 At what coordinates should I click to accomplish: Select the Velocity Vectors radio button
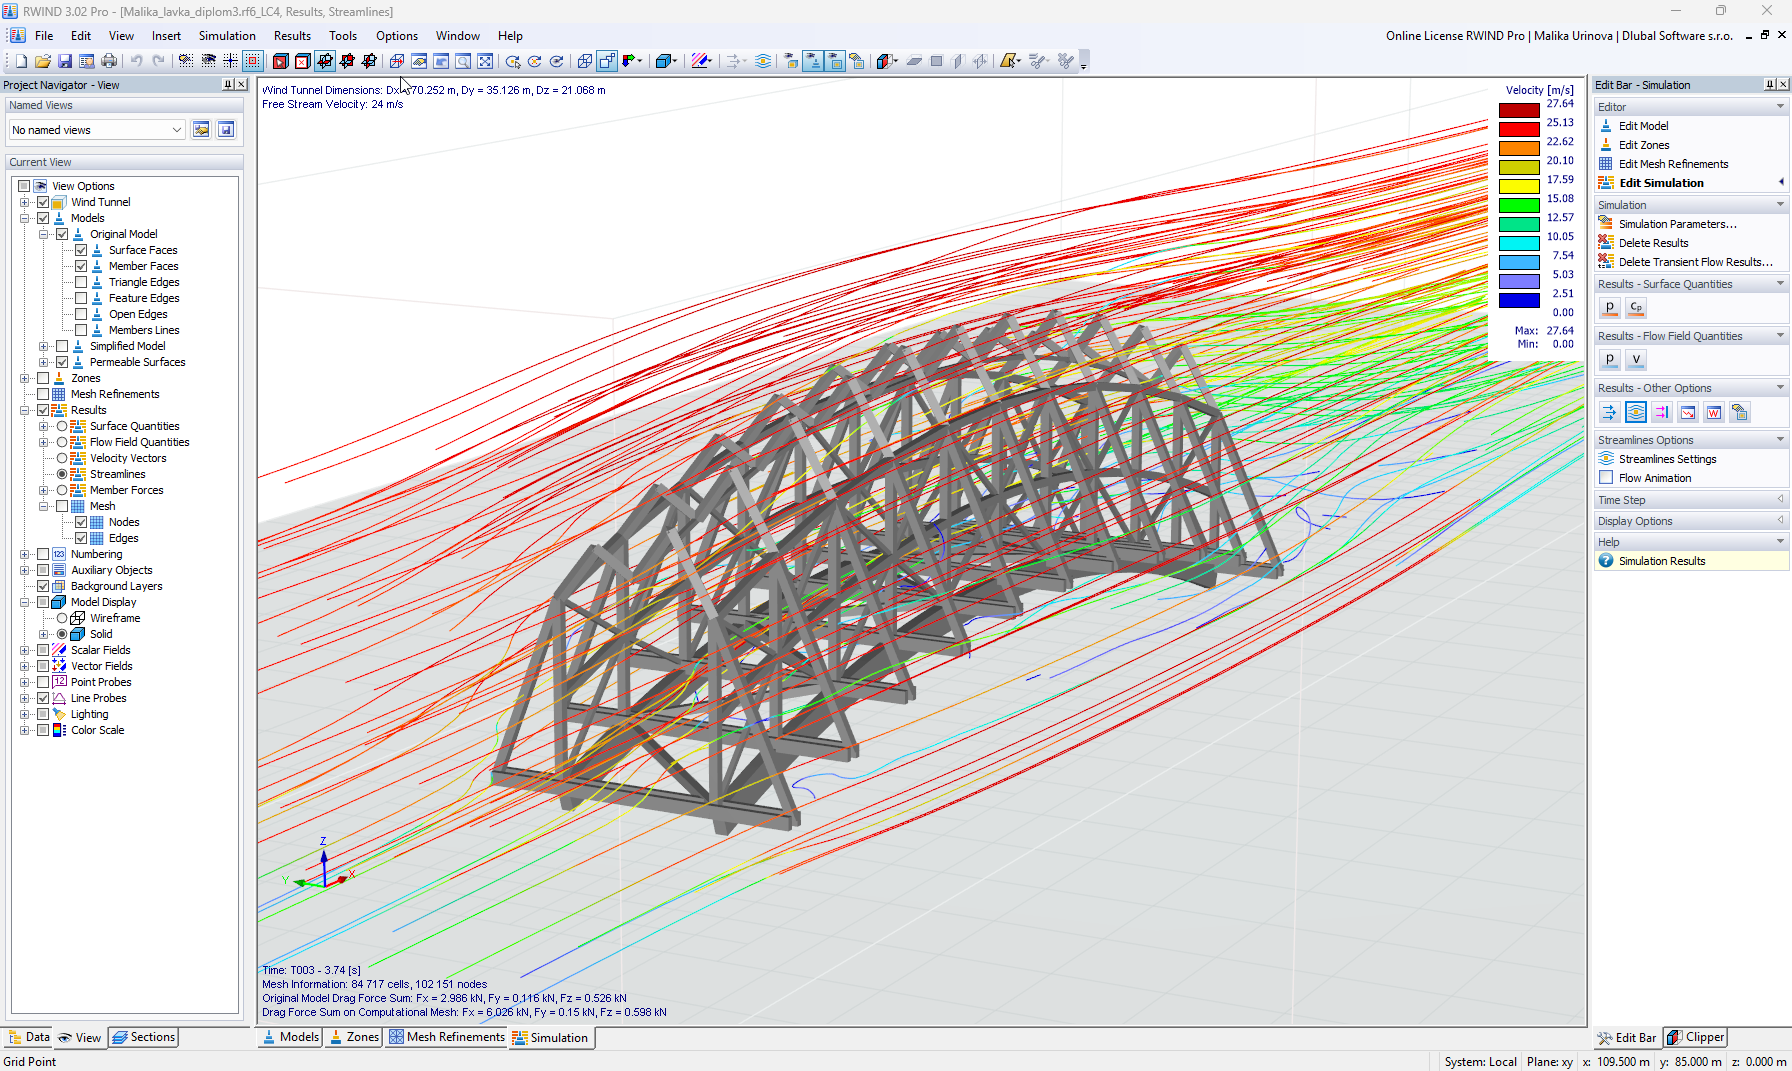[62, 458]
